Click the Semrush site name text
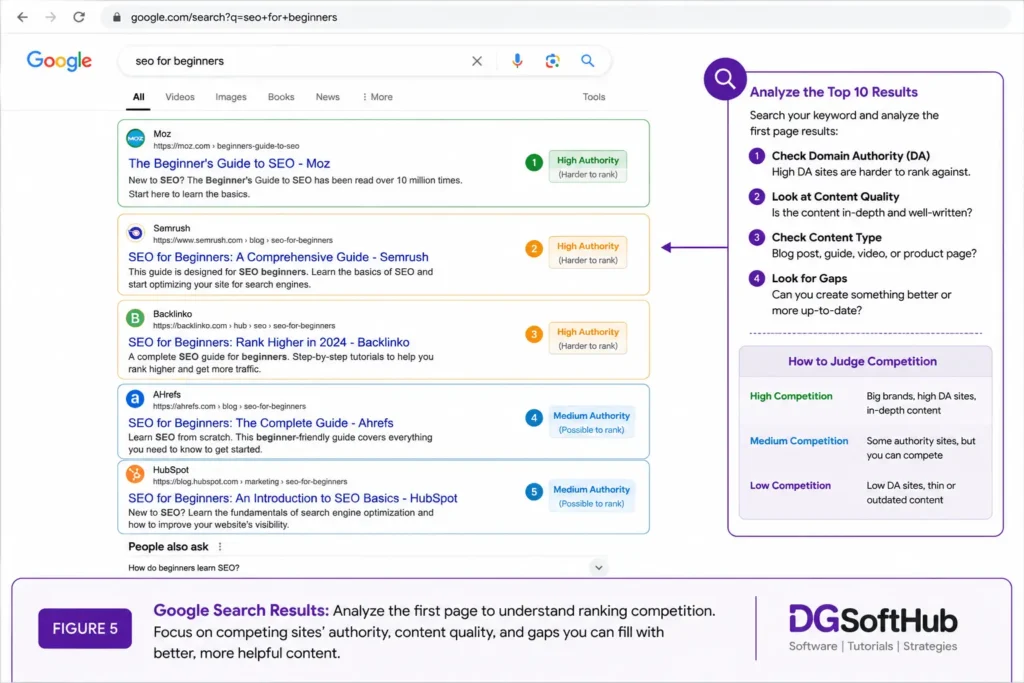The image size is (1024, 683). click(172, 228)
